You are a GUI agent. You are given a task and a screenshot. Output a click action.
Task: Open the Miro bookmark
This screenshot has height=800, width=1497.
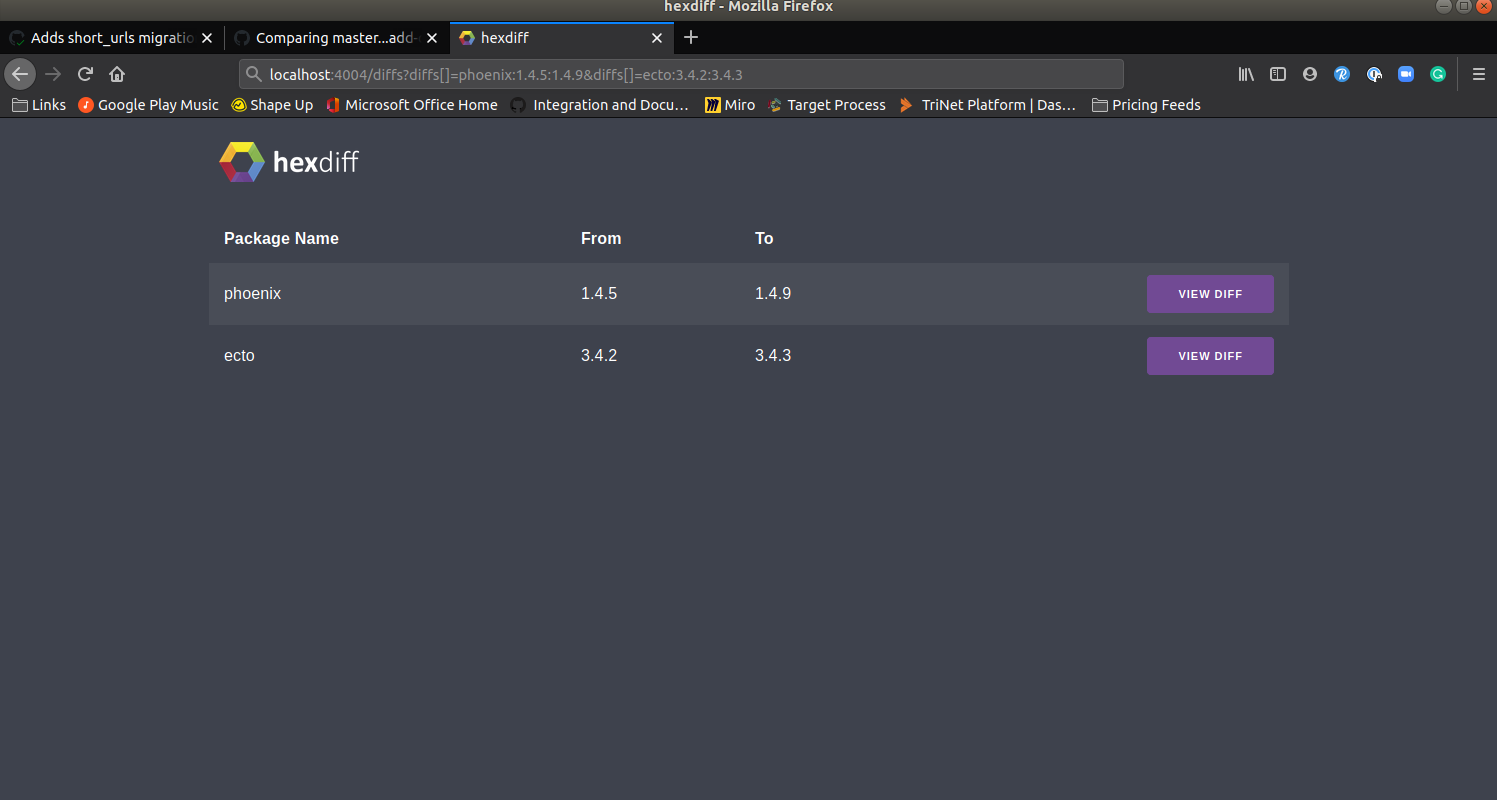(730, 105)
